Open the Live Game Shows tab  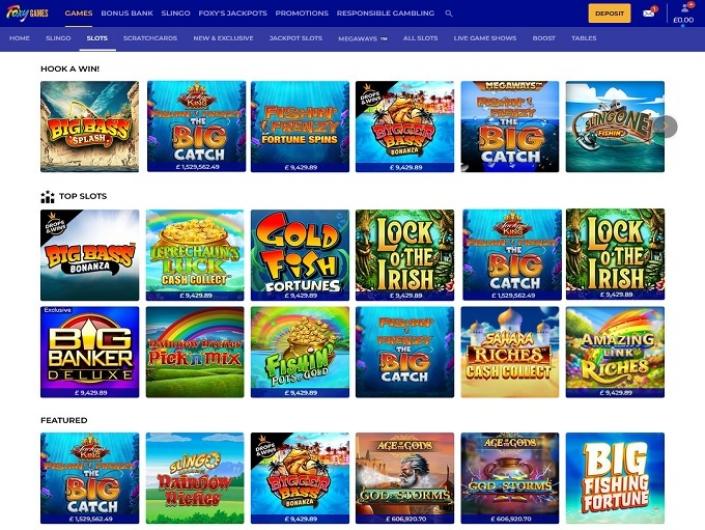[x=485, y=38]
